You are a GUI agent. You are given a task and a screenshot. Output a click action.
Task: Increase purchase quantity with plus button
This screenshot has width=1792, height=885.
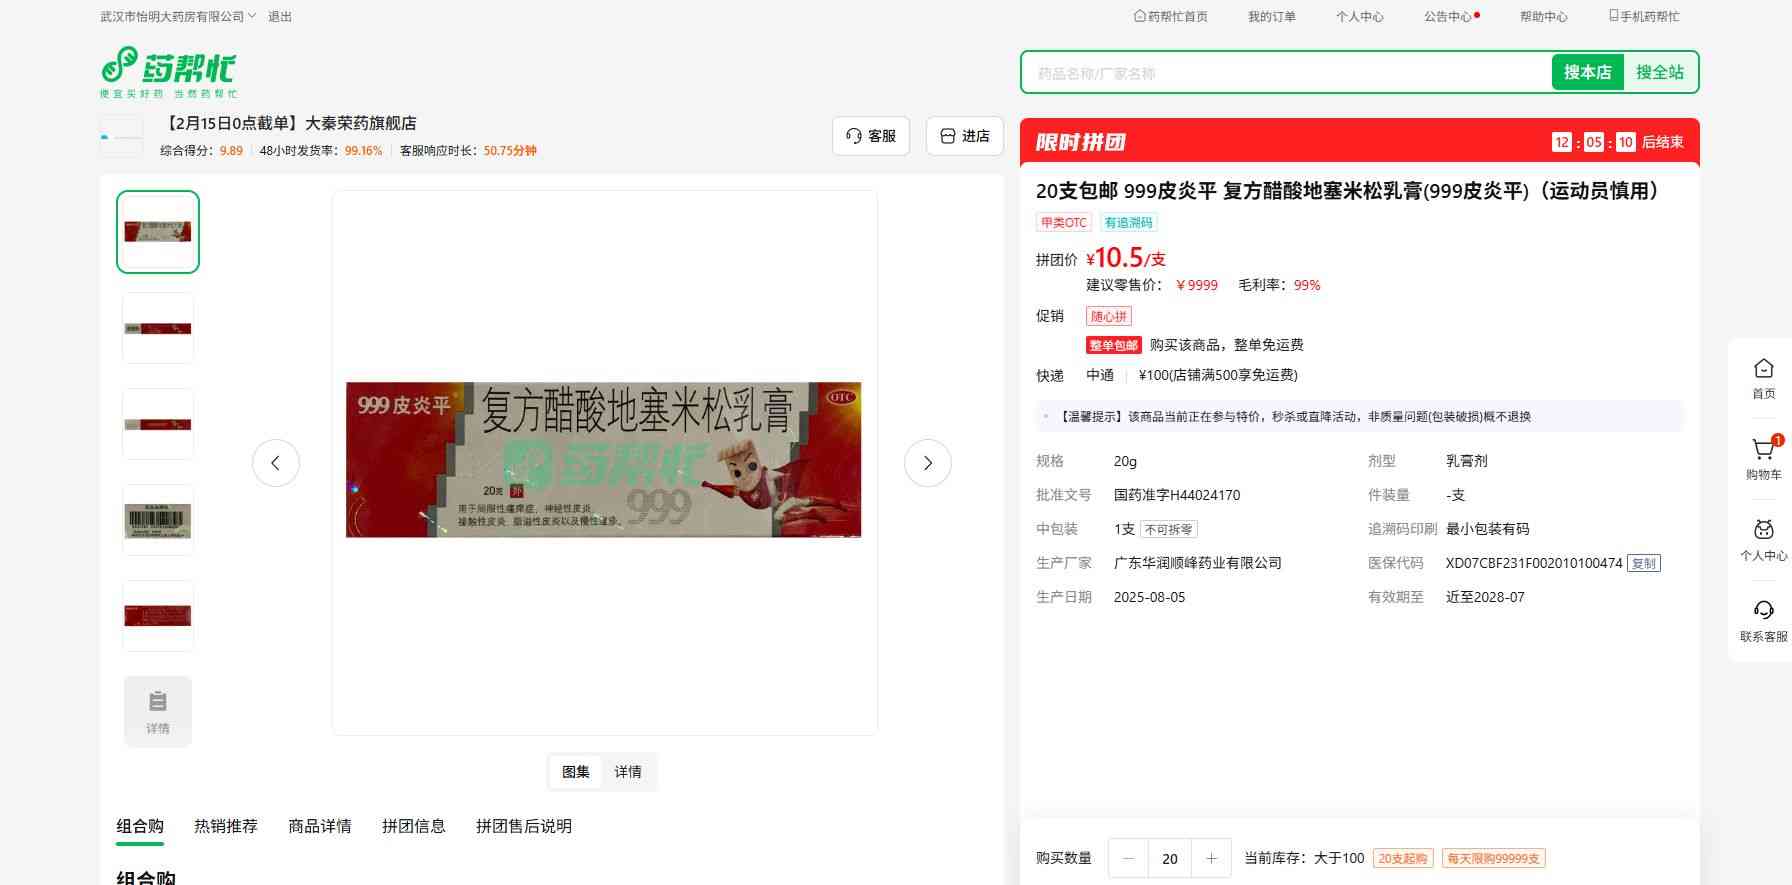tap(1211, 858)
